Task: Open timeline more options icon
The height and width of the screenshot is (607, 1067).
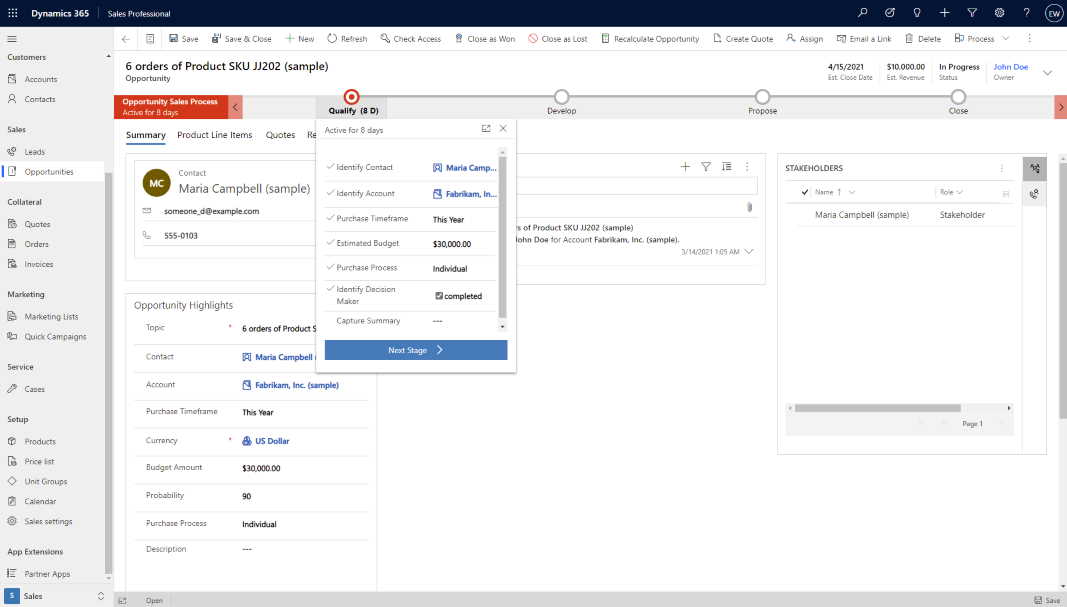Action: pos(747,167)
